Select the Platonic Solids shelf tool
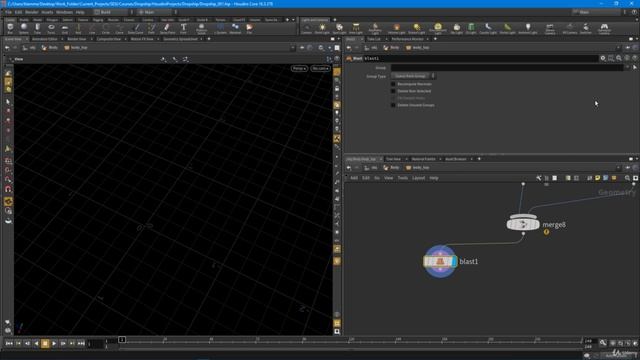 tap(201, 28)
